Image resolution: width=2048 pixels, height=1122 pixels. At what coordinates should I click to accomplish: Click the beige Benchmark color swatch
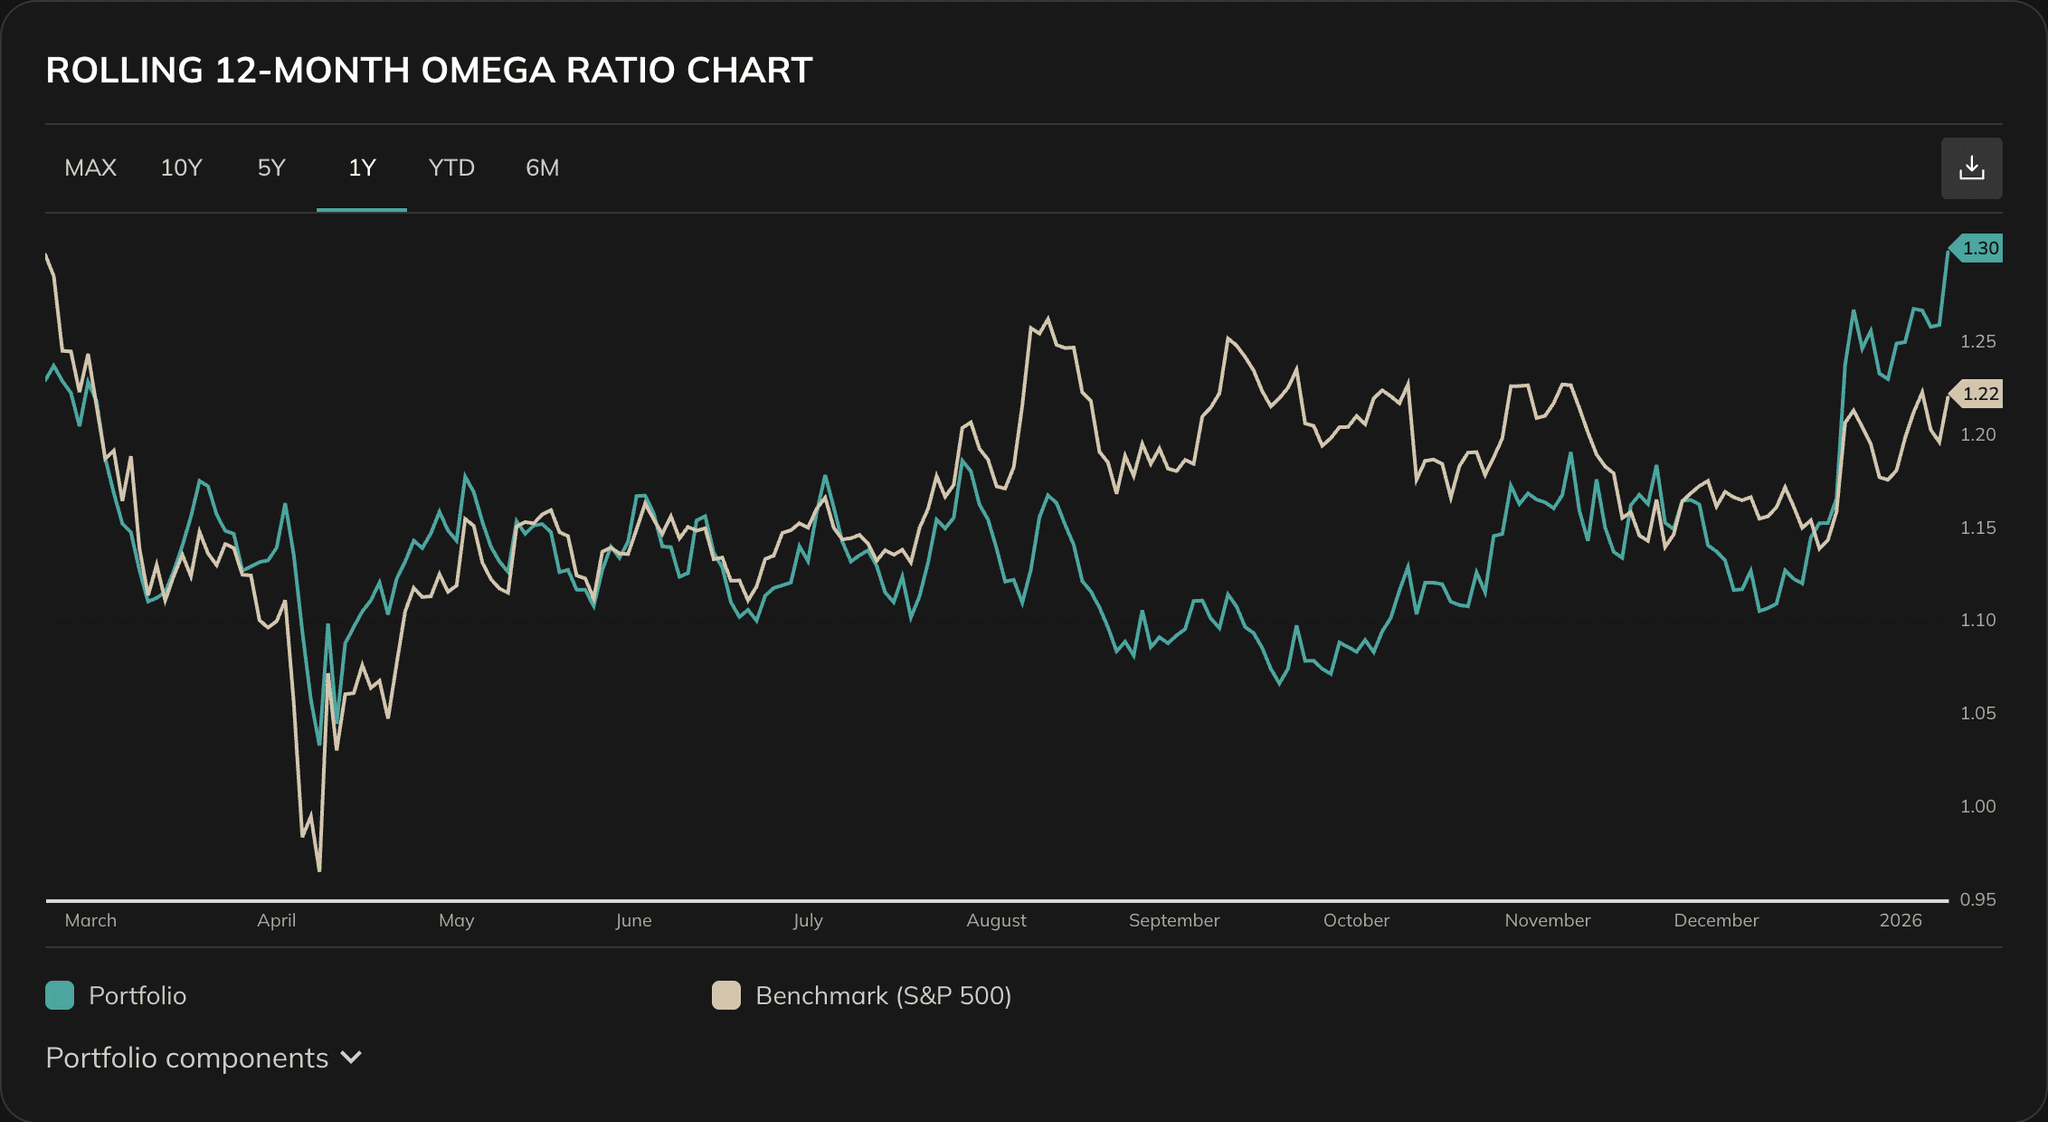click(726, 995)
